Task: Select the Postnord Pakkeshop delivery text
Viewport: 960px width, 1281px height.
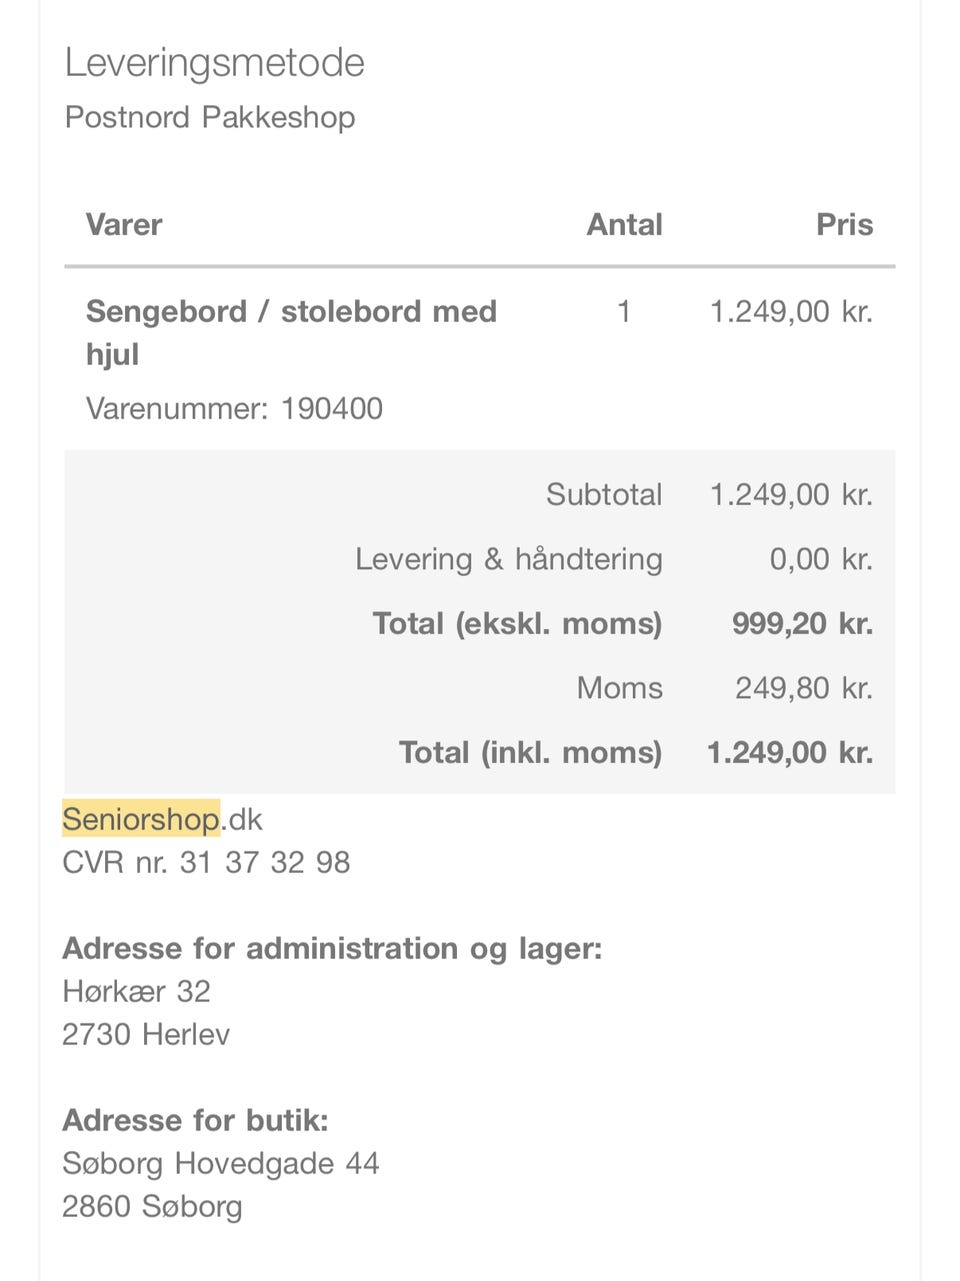Action: click(x=209, y=117)
